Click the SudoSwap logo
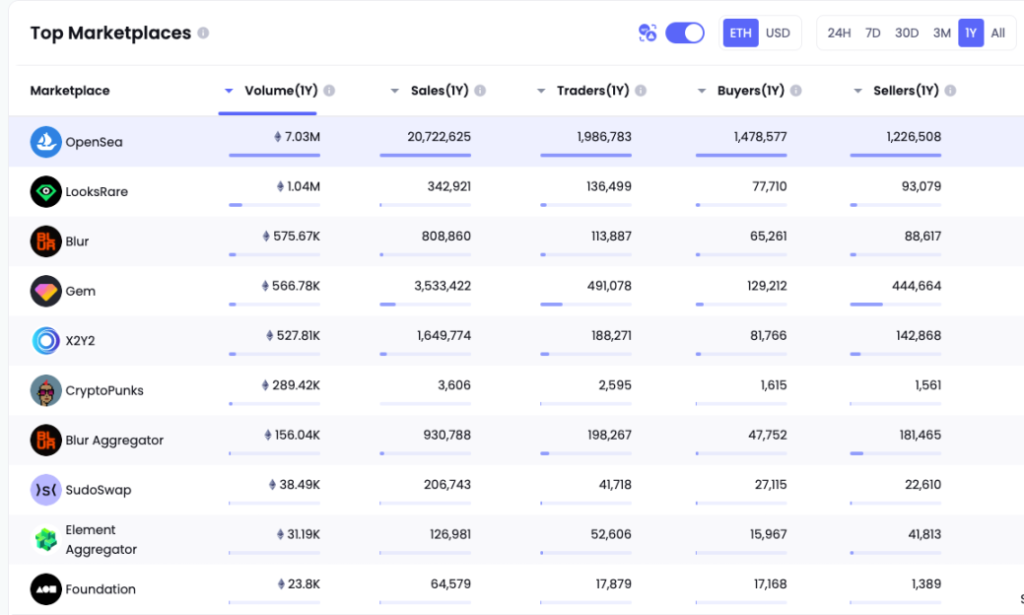Screen dimensions: 1024x615 point(46,490)
